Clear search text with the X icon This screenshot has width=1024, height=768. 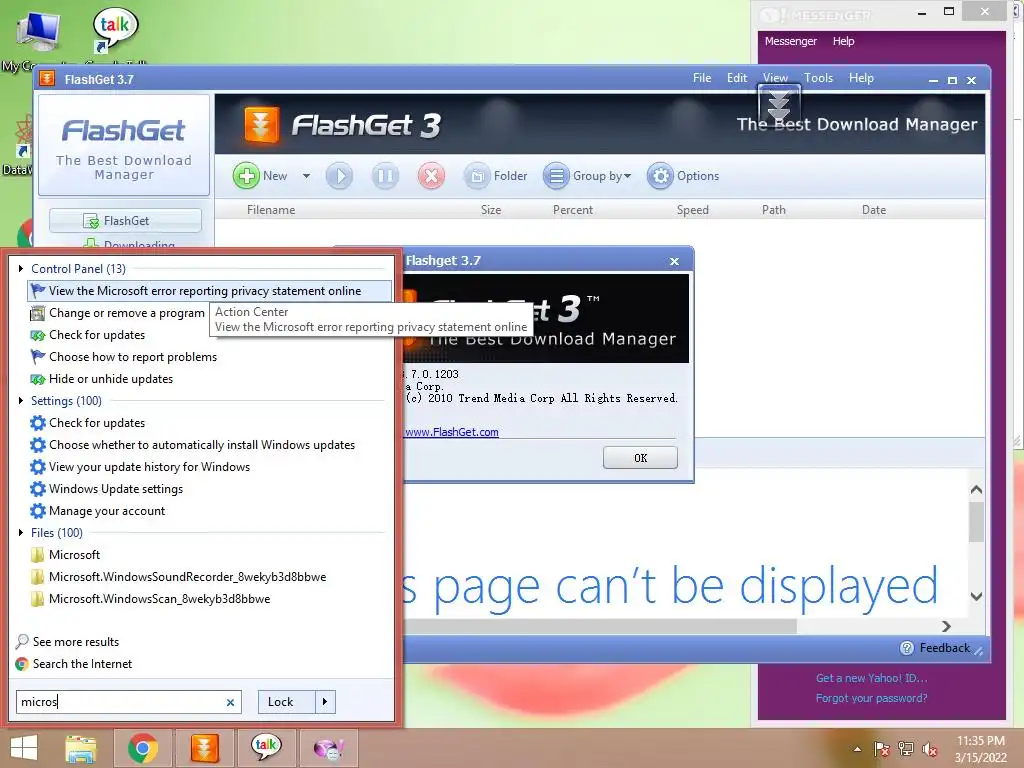230,703
